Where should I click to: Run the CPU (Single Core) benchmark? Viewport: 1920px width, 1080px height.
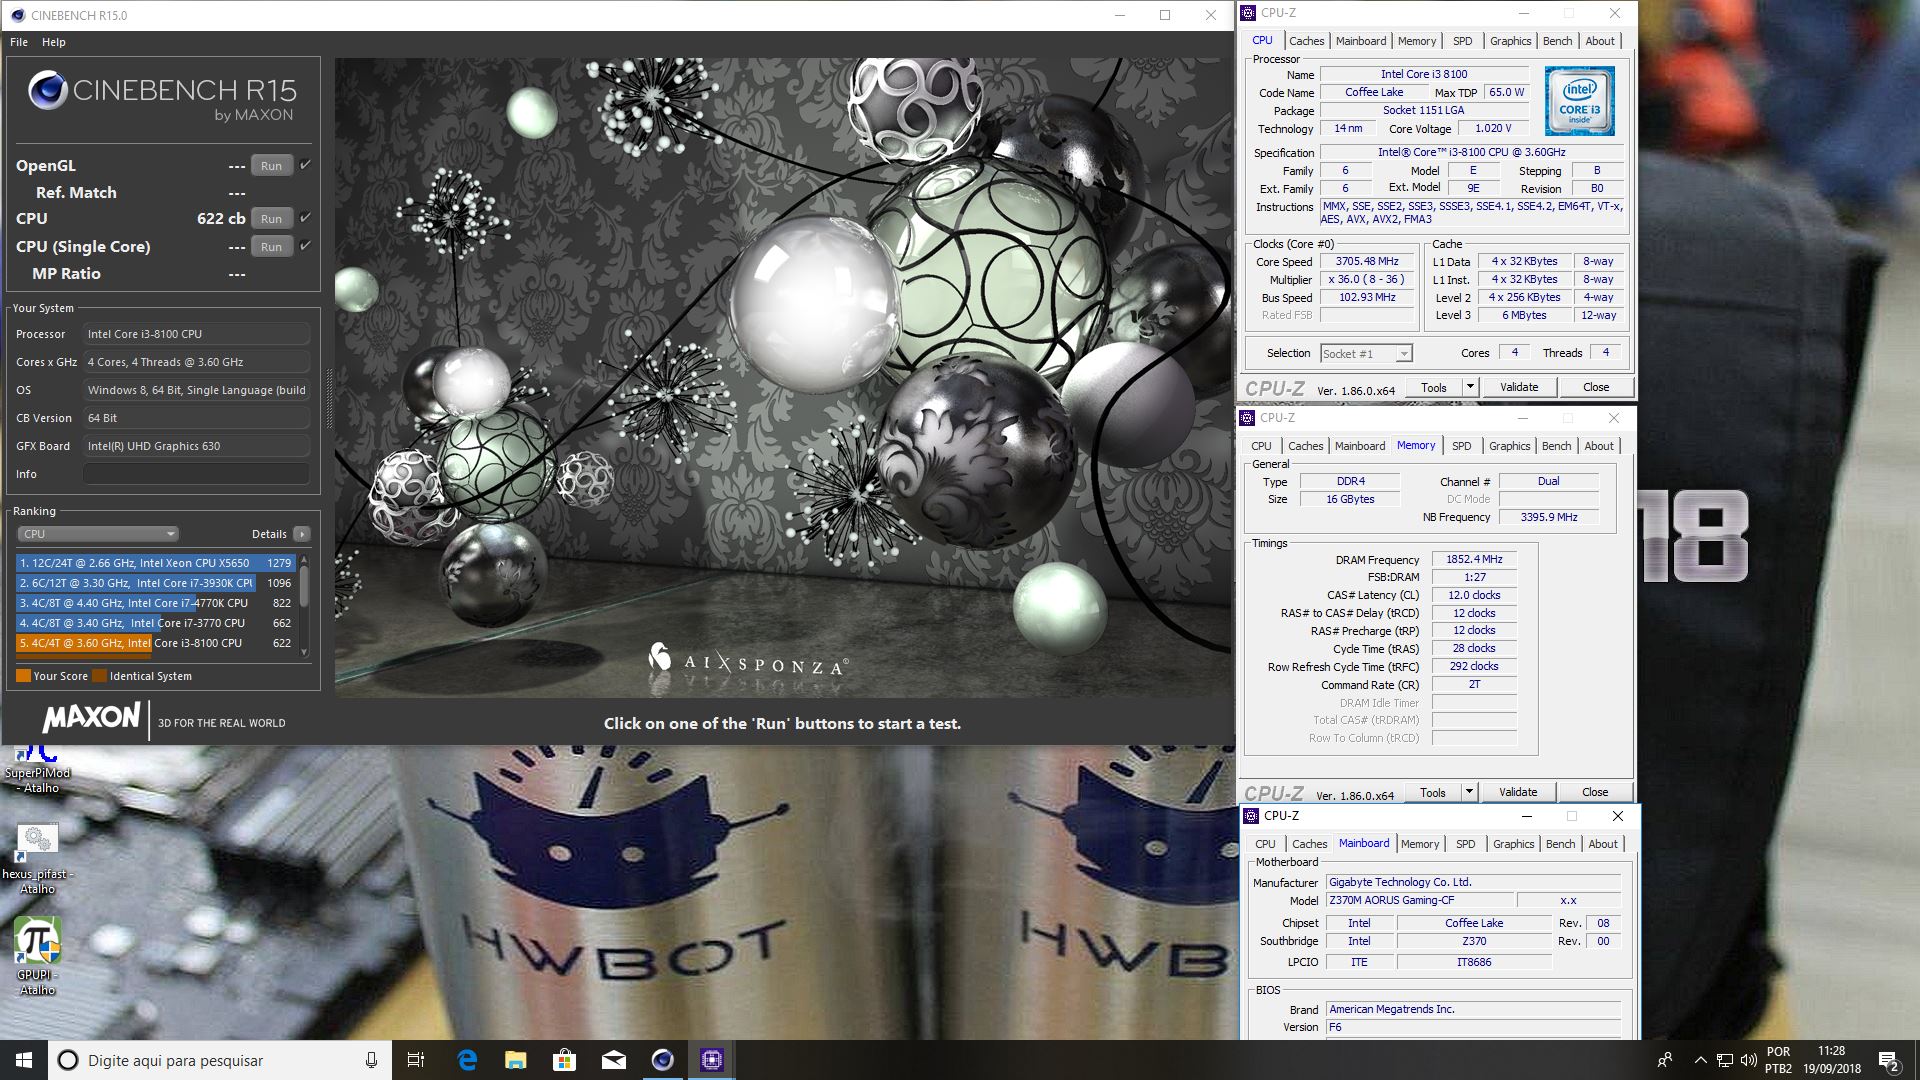(271, 247)
